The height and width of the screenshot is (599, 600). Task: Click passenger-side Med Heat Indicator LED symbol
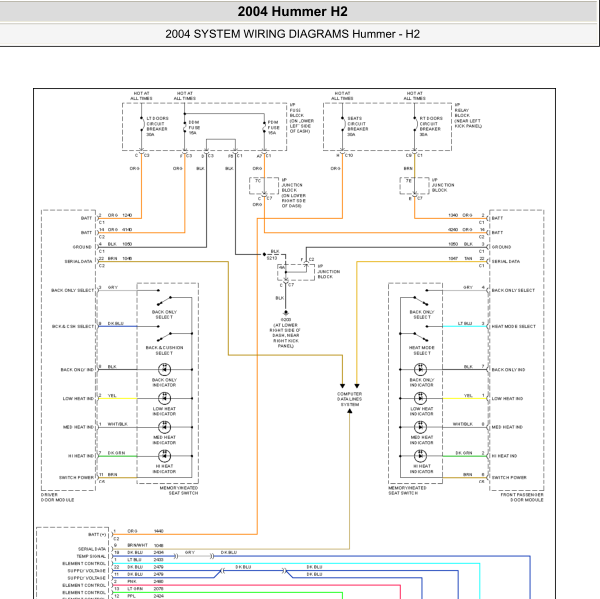[x=421, y=427]
